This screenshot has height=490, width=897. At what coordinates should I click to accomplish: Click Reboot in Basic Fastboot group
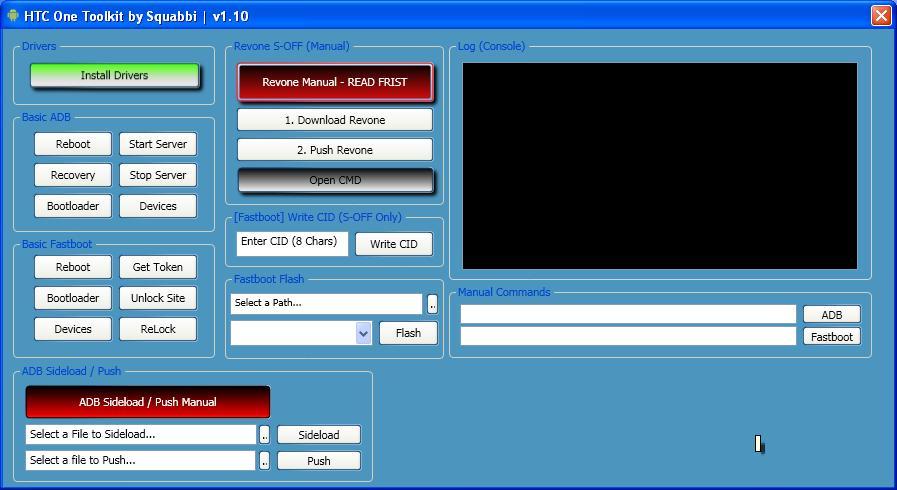pos(73,267)
